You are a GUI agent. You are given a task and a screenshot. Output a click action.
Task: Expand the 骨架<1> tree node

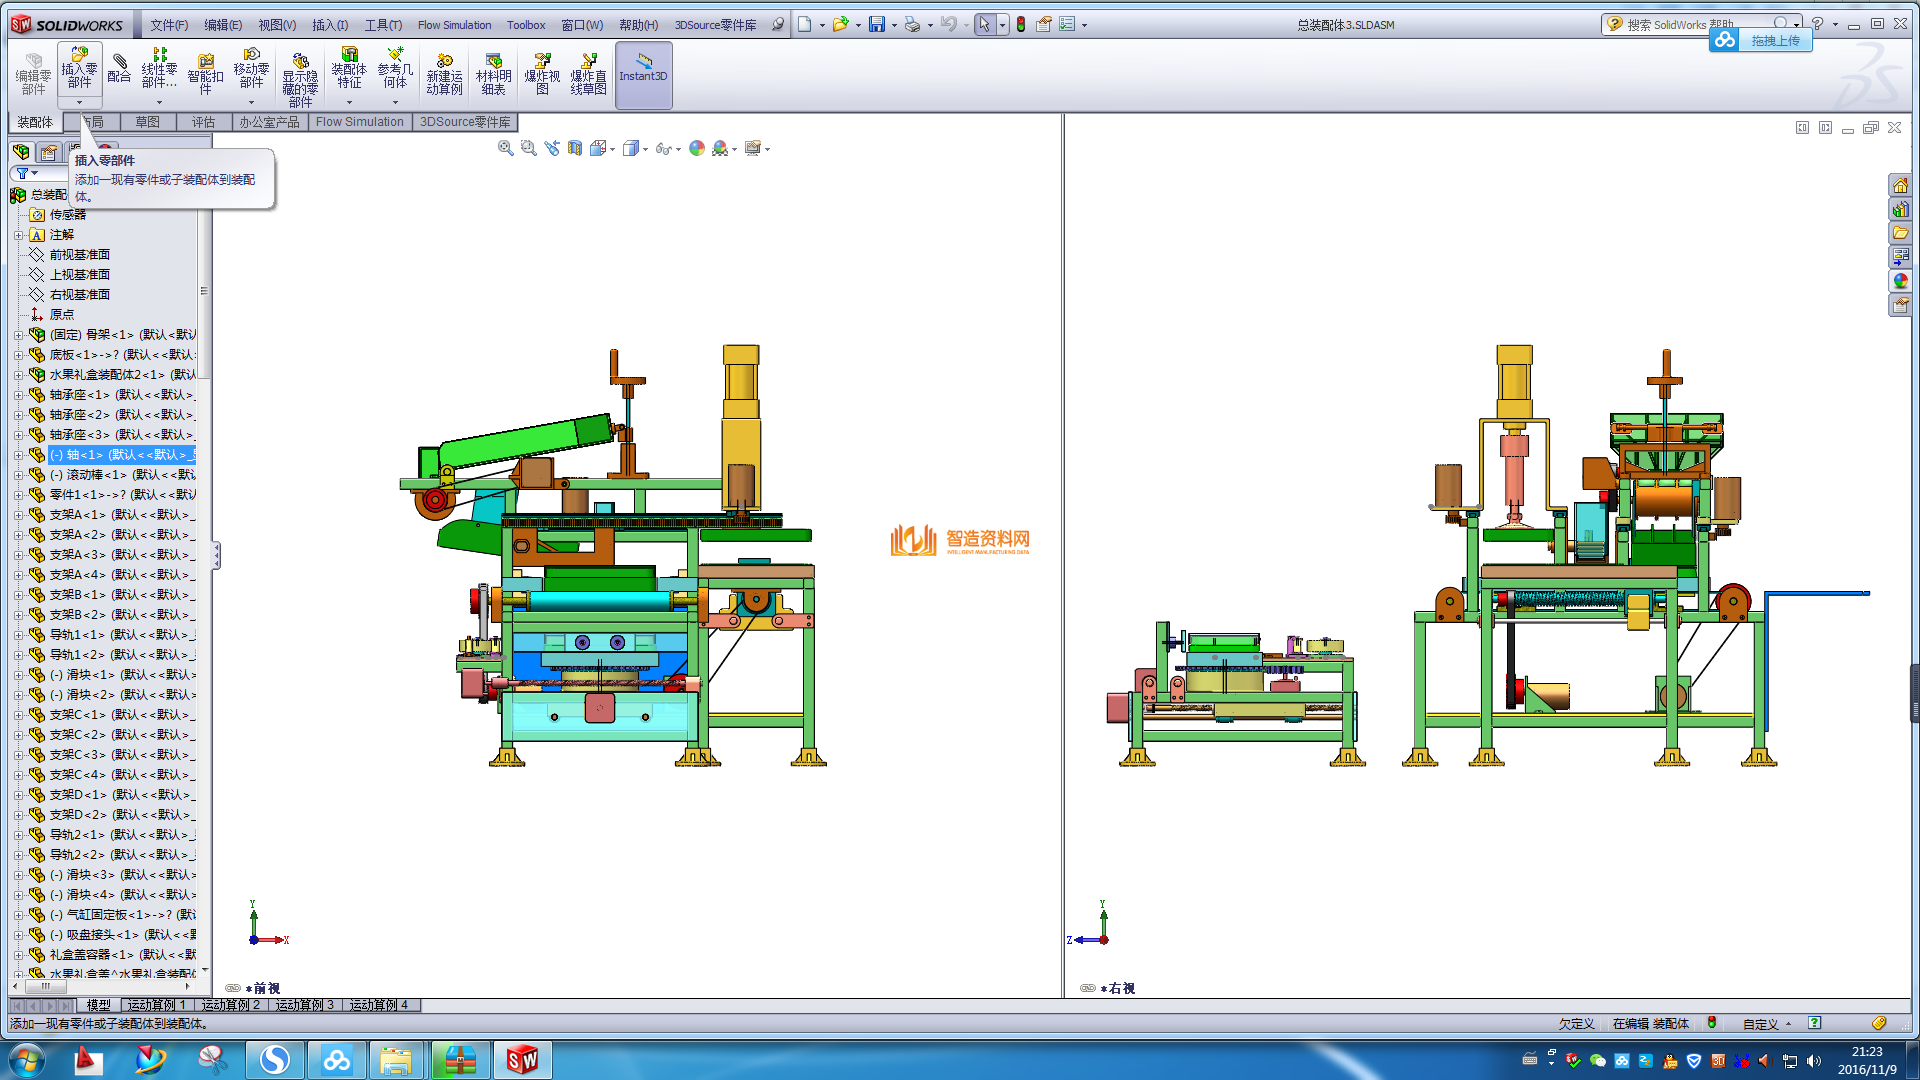click(x=18, y=335)
